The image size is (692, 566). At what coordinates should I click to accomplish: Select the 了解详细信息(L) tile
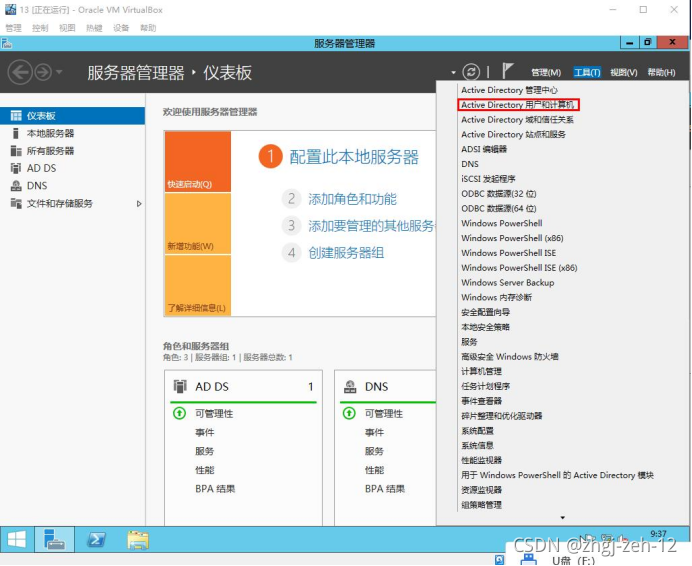coord(198,285)
